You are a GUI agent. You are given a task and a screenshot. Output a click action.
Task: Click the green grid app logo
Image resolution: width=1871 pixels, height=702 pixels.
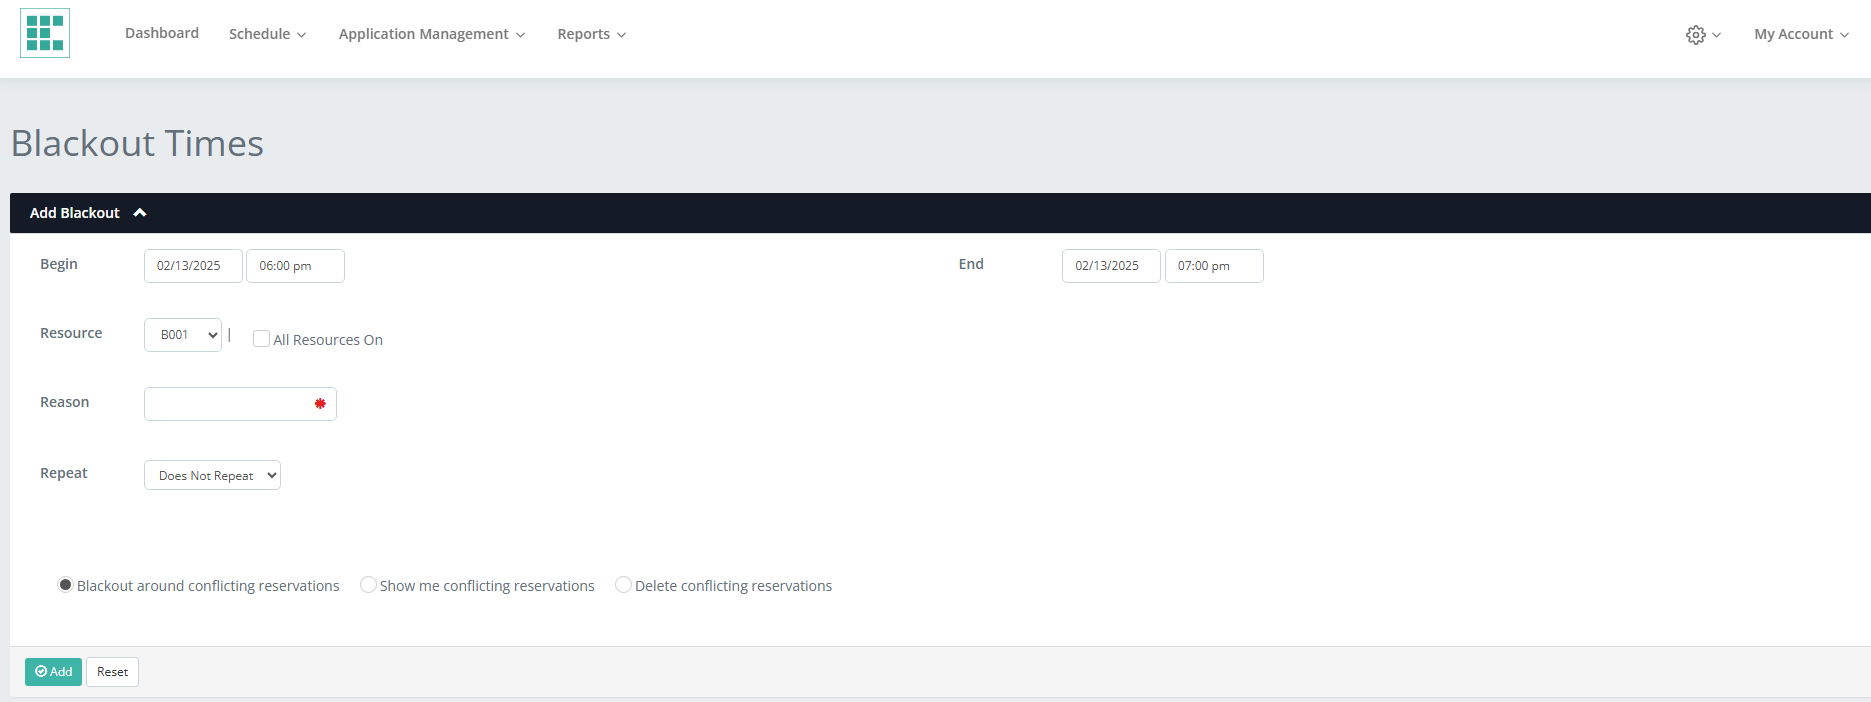[45, 33]
